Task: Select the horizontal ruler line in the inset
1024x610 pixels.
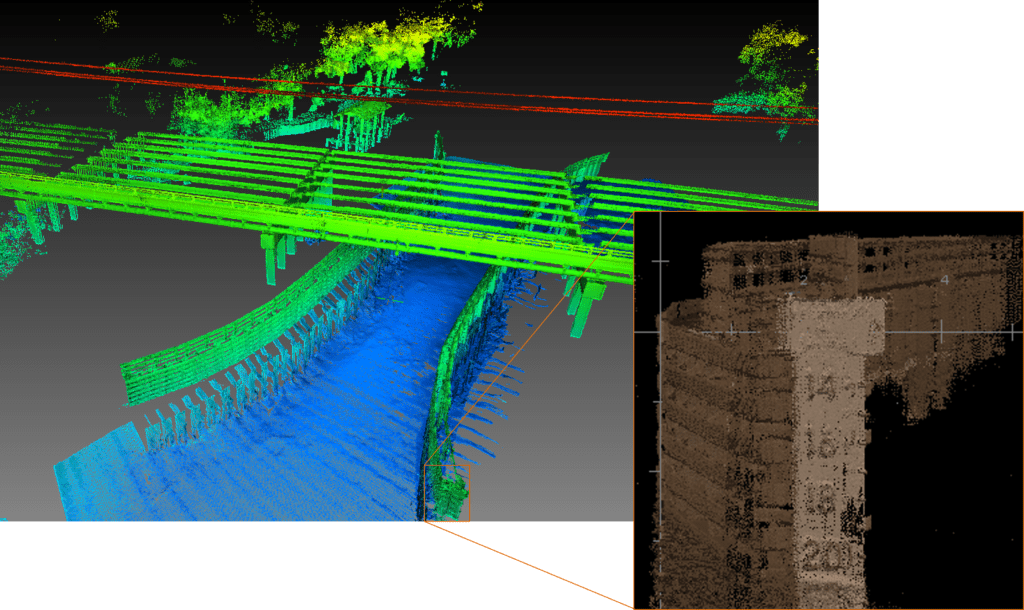Action: (899, 331)
